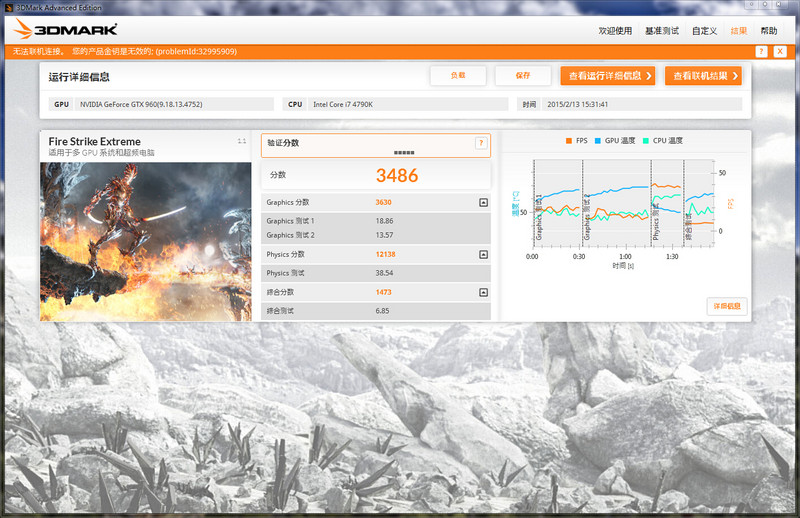Click the Graphics 测试 2 value 13.57

(384, 235)
